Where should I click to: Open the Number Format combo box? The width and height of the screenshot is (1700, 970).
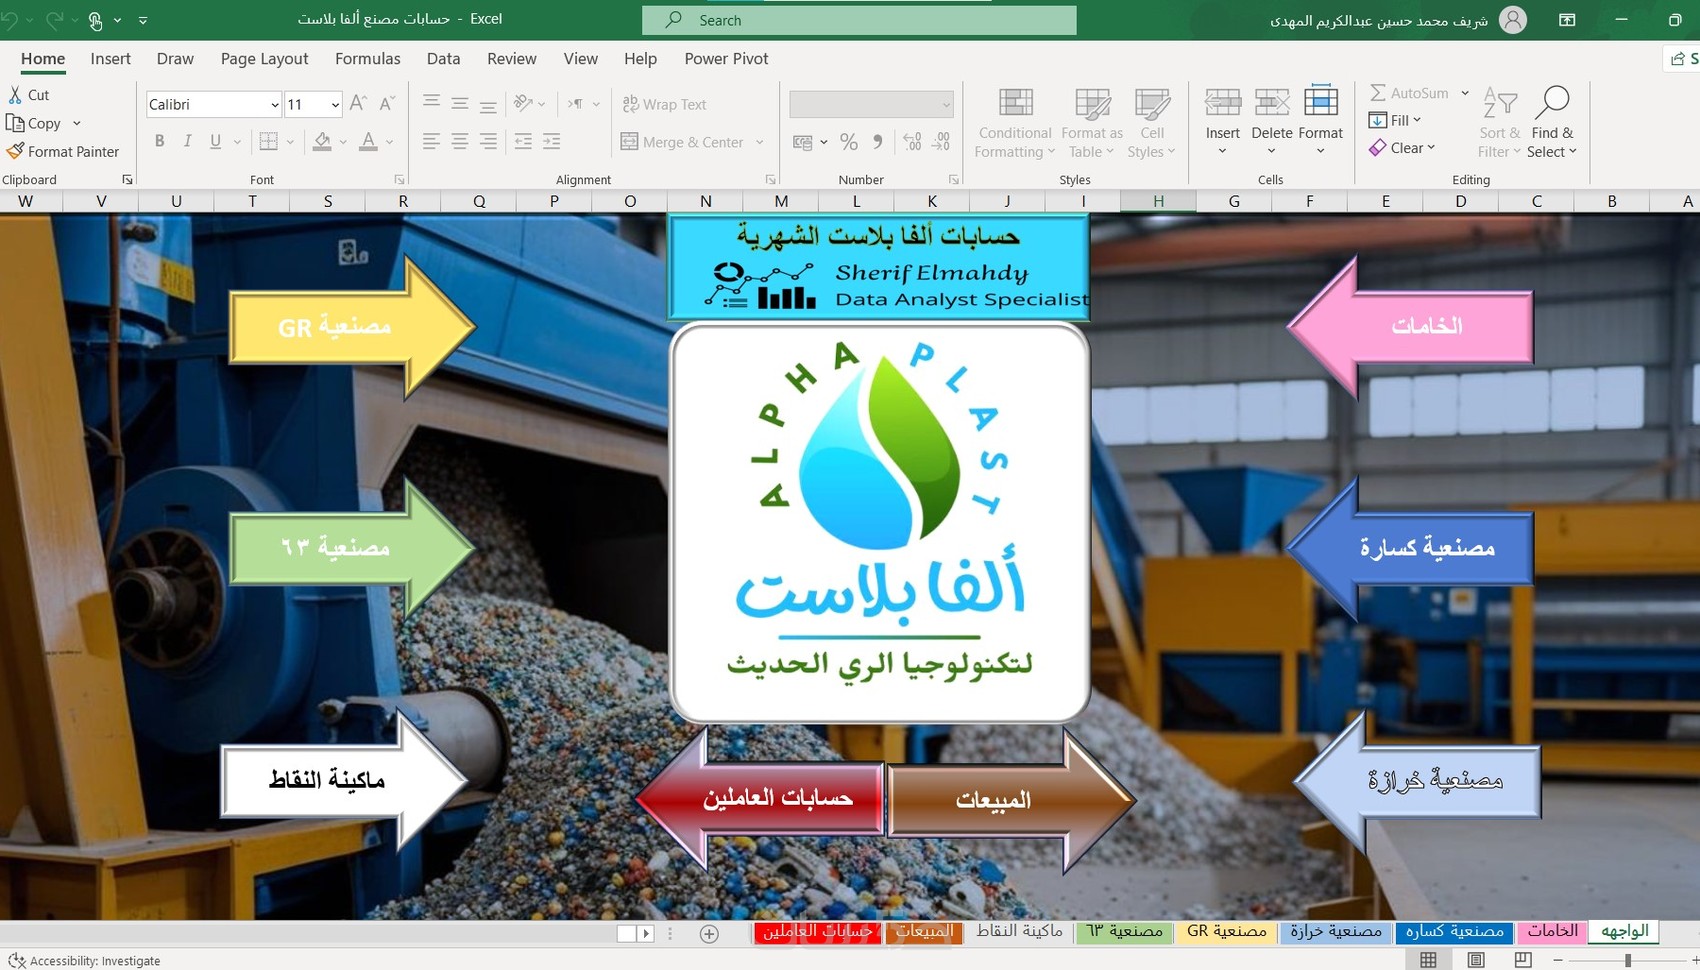click(871, 104)
